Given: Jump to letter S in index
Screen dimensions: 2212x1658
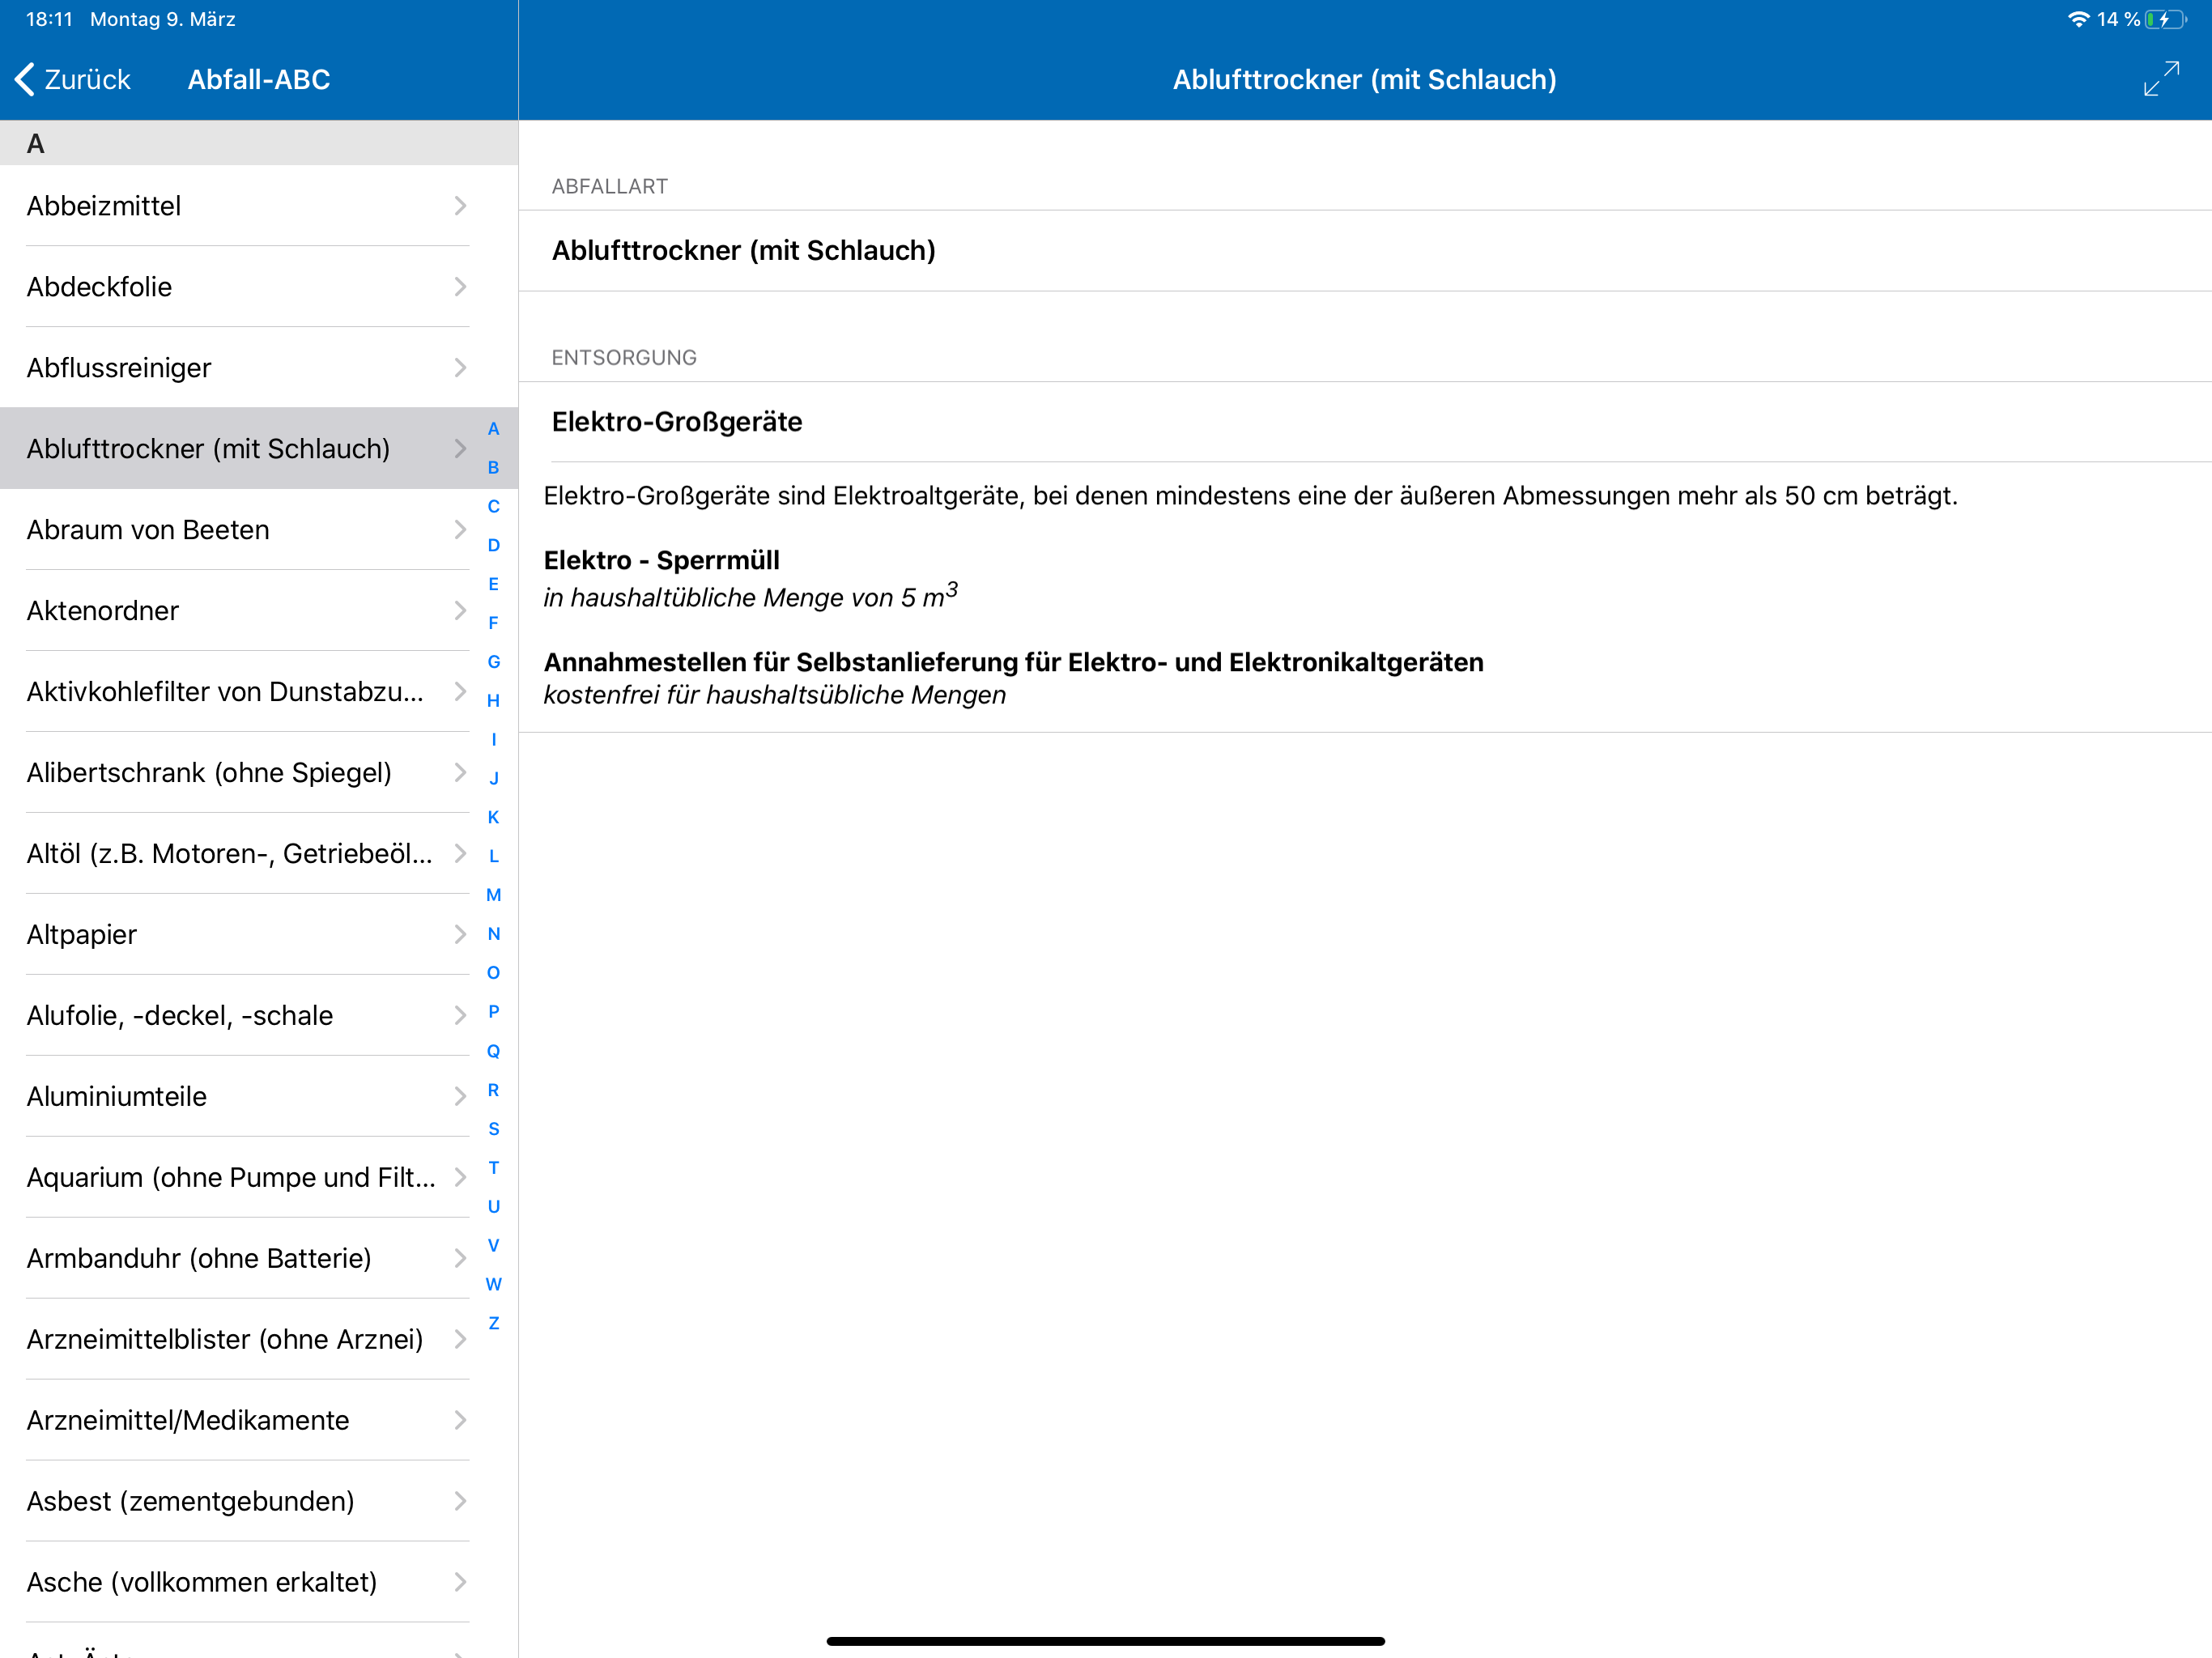Looking at the screenshot, I should [x=493, y=1129].
